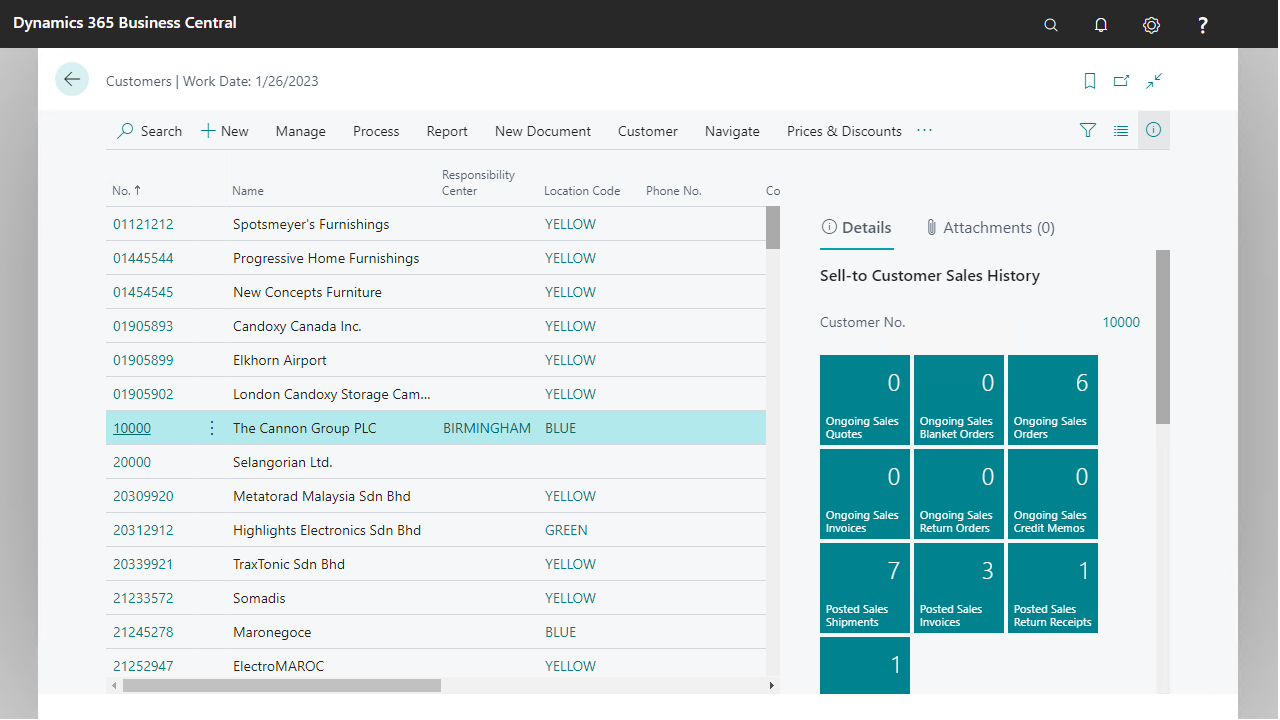Image resolution: width=1280 pixels, height=720 pixels.
Task: Open Ongoing Sales Credit Memos tile
Action: [x=1053, y=494]
